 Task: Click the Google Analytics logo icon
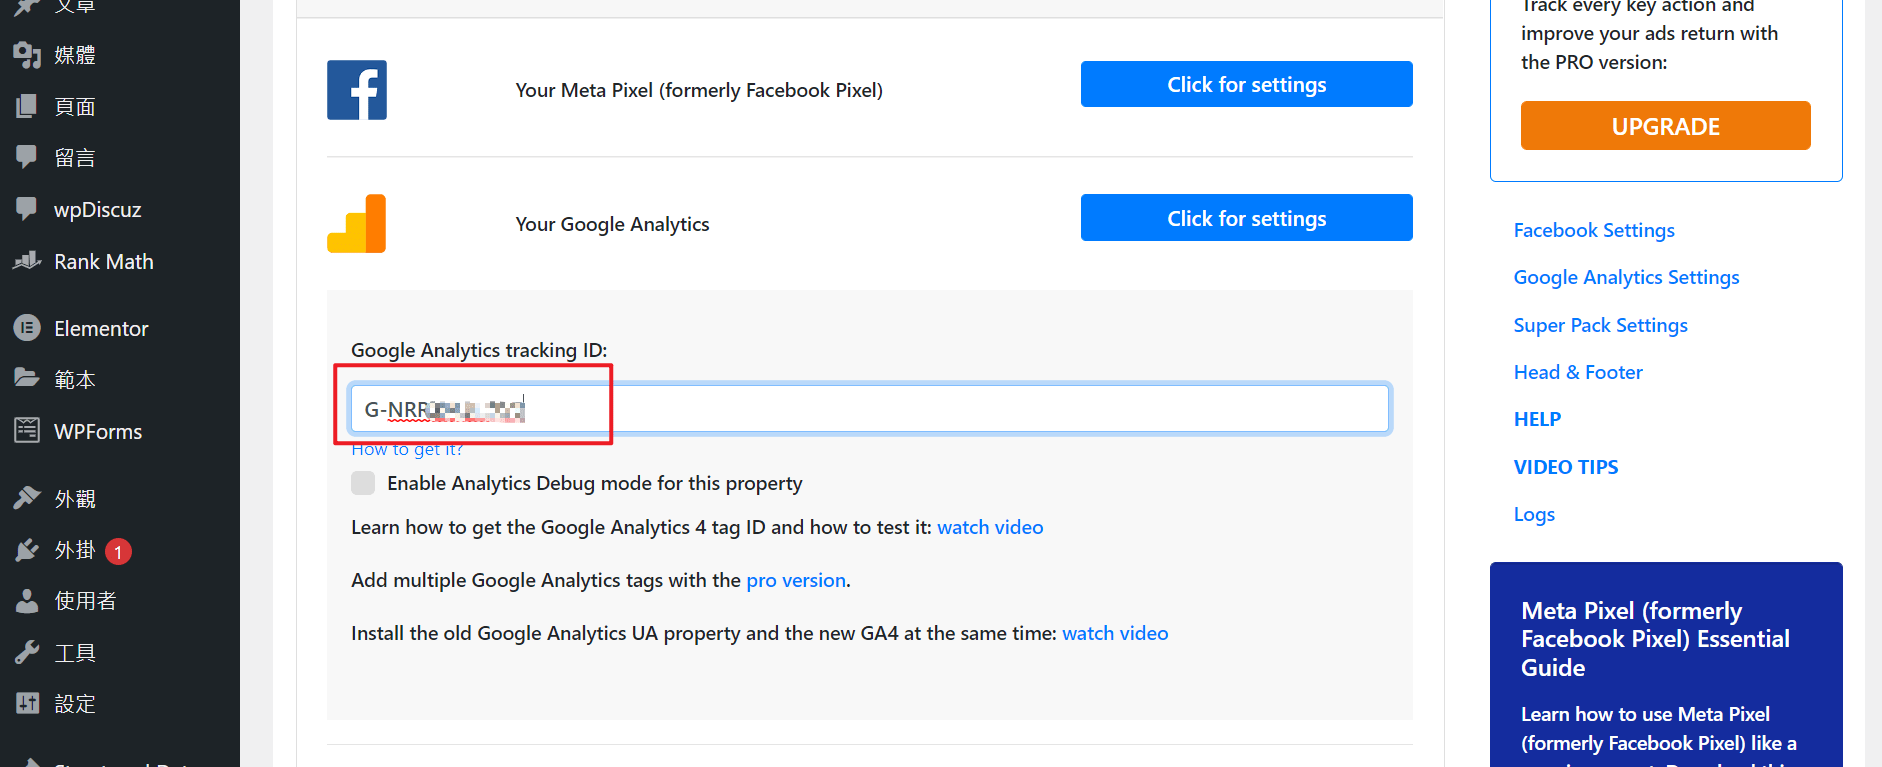(x=357, y=223)
